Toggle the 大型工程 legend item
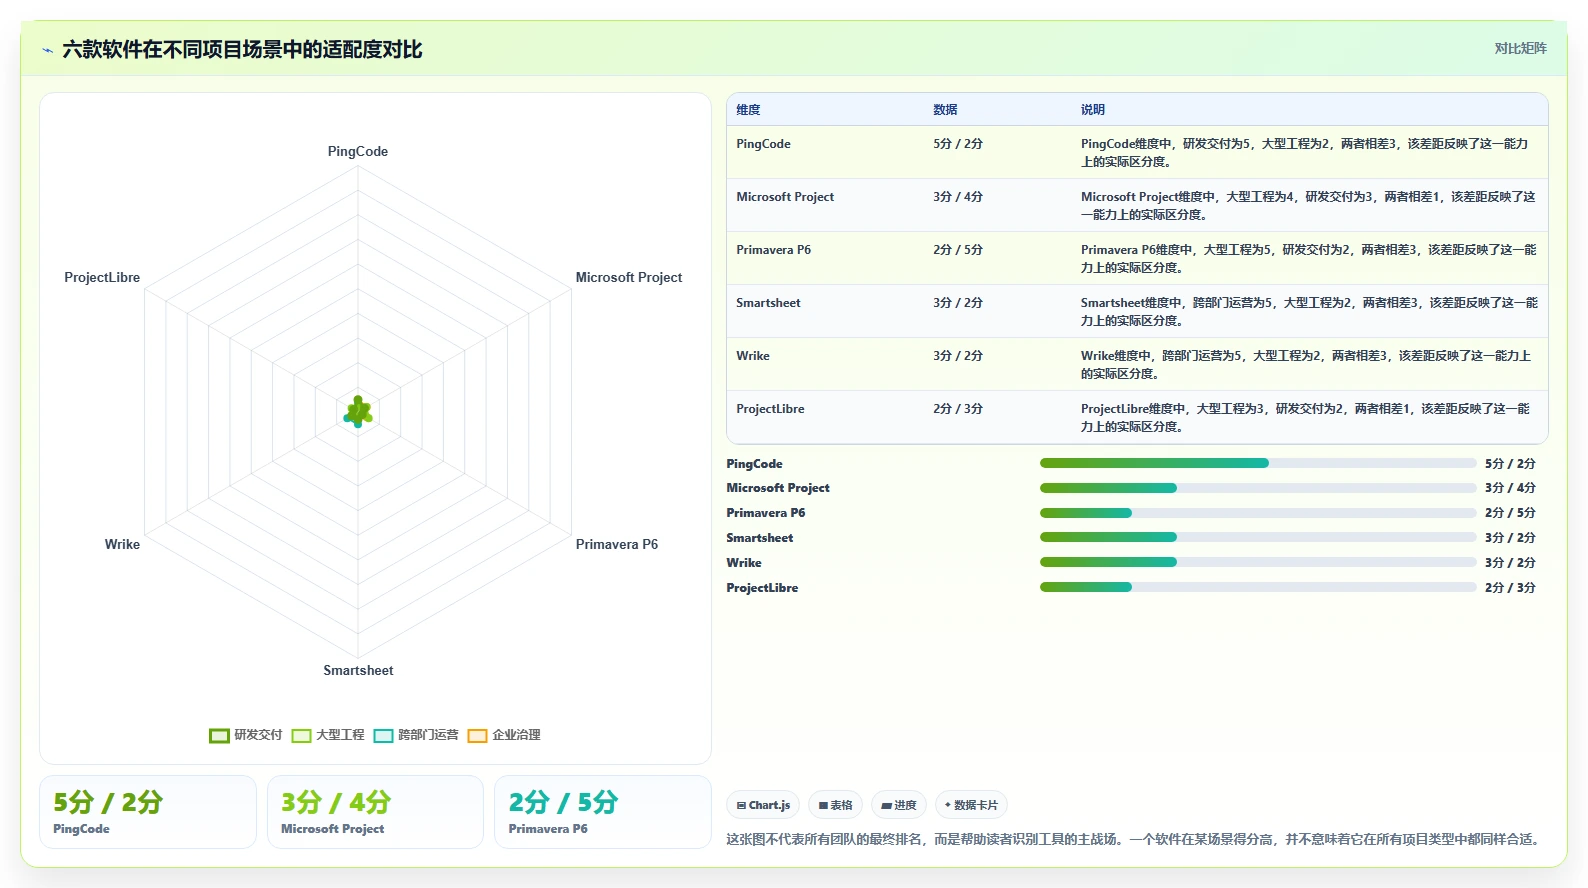This screenshot has width=1588, height=888. pyautogui.click(x=328, y=735)
